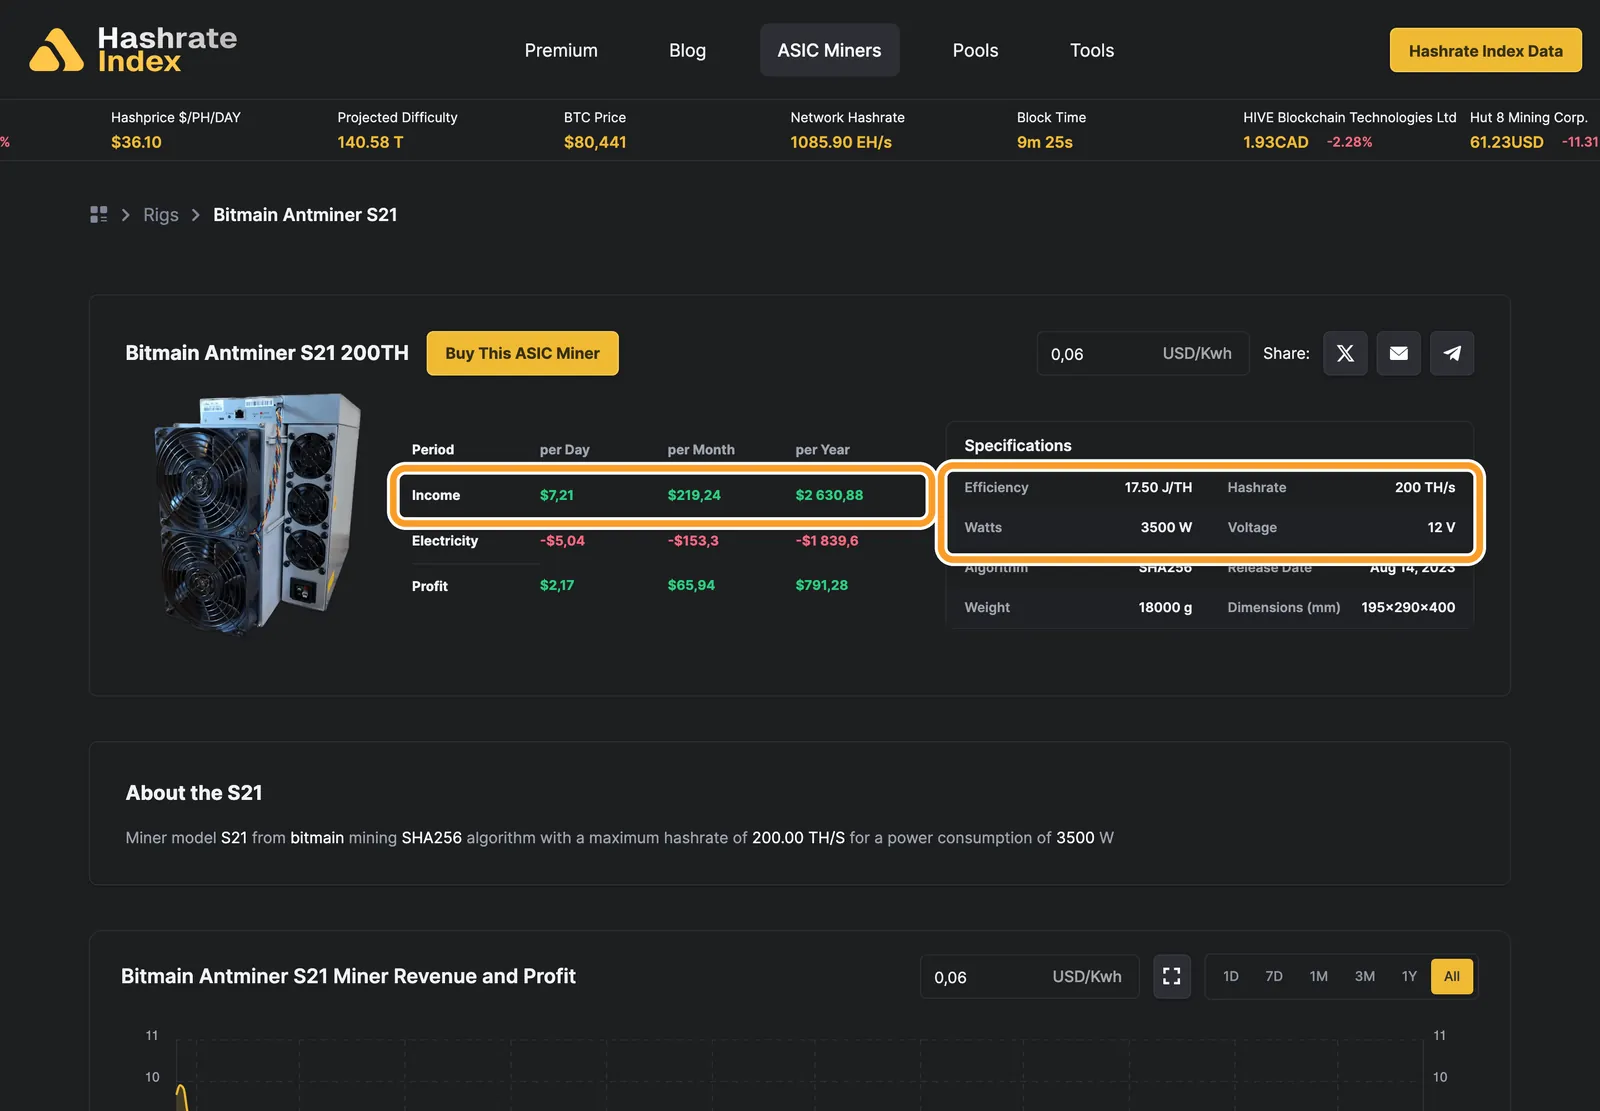Click Hut 8 Mining Corp. ticker
Screen dimensions: 1600x1111
click(x=1534, y=130)
